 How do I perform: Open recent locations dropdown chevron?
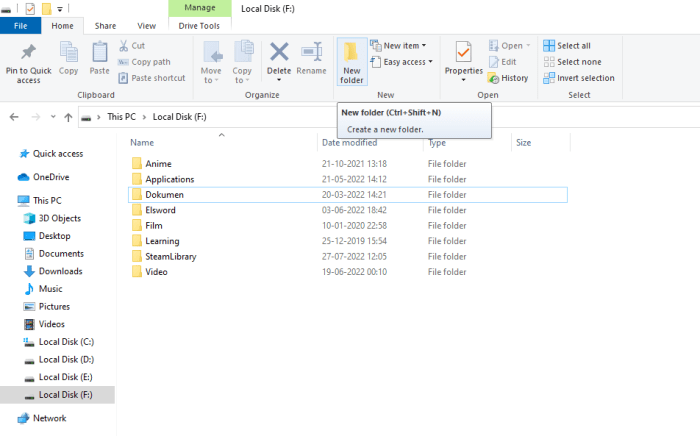[x=53, y=117]
